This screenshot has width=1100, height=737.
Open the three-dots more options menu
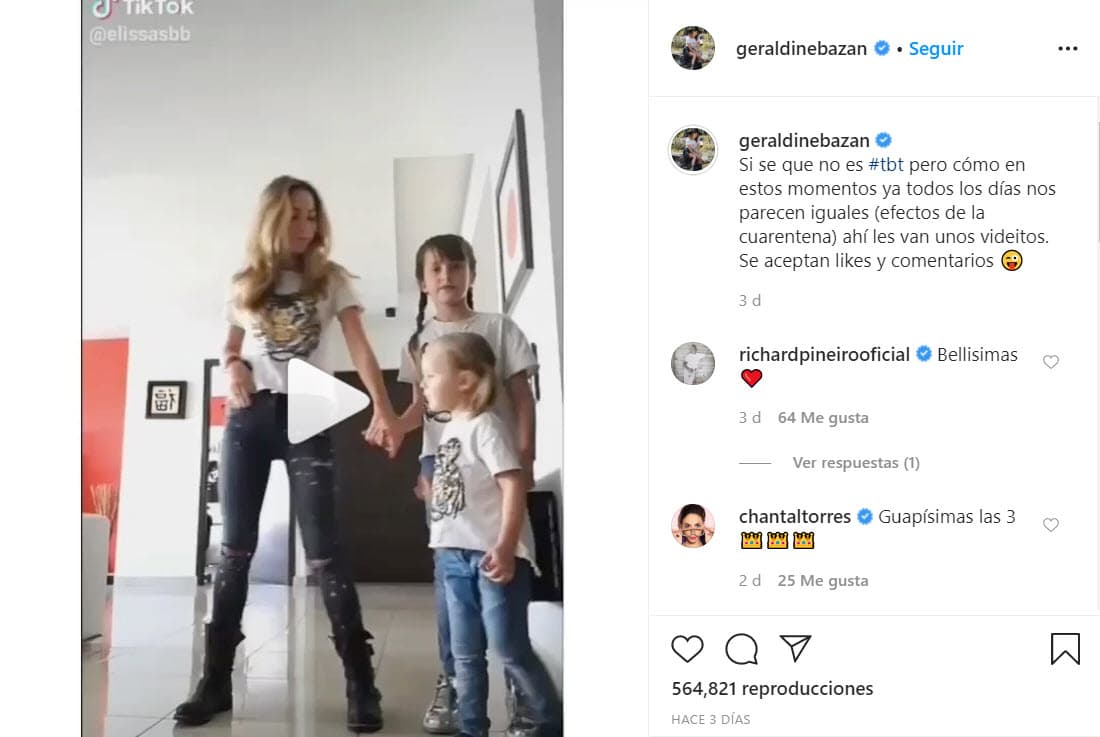[x=1068, y=48]
